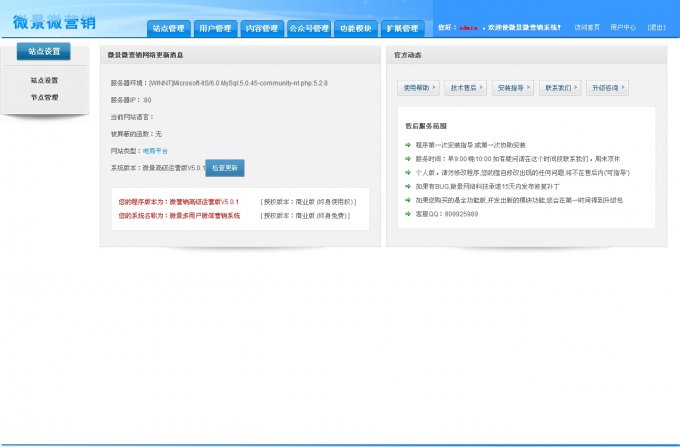The height and width of the screenshot is (447, 680).
Task: Click the 当前网站语言 line
Action: (132, 117)
